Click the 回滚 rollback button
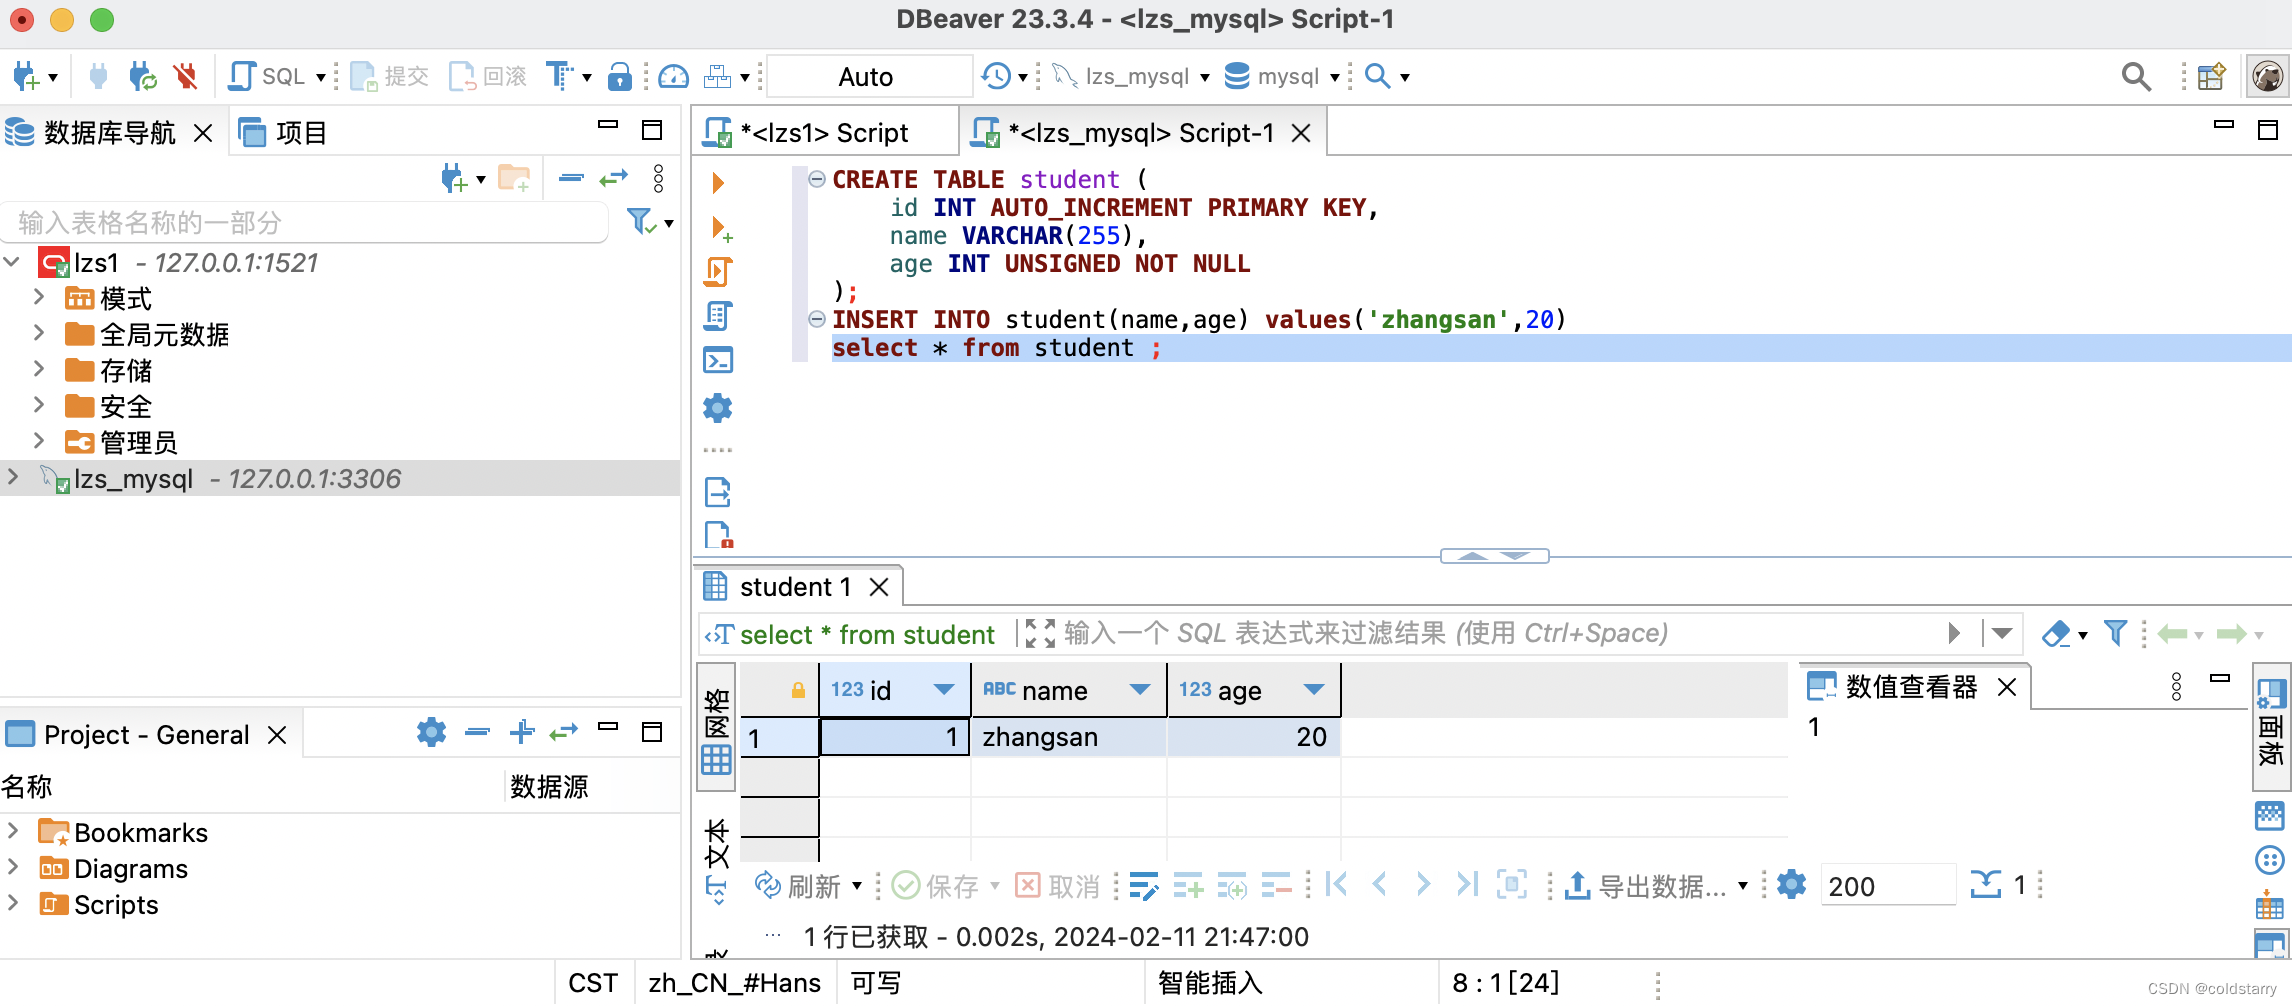 coord(488,76)
